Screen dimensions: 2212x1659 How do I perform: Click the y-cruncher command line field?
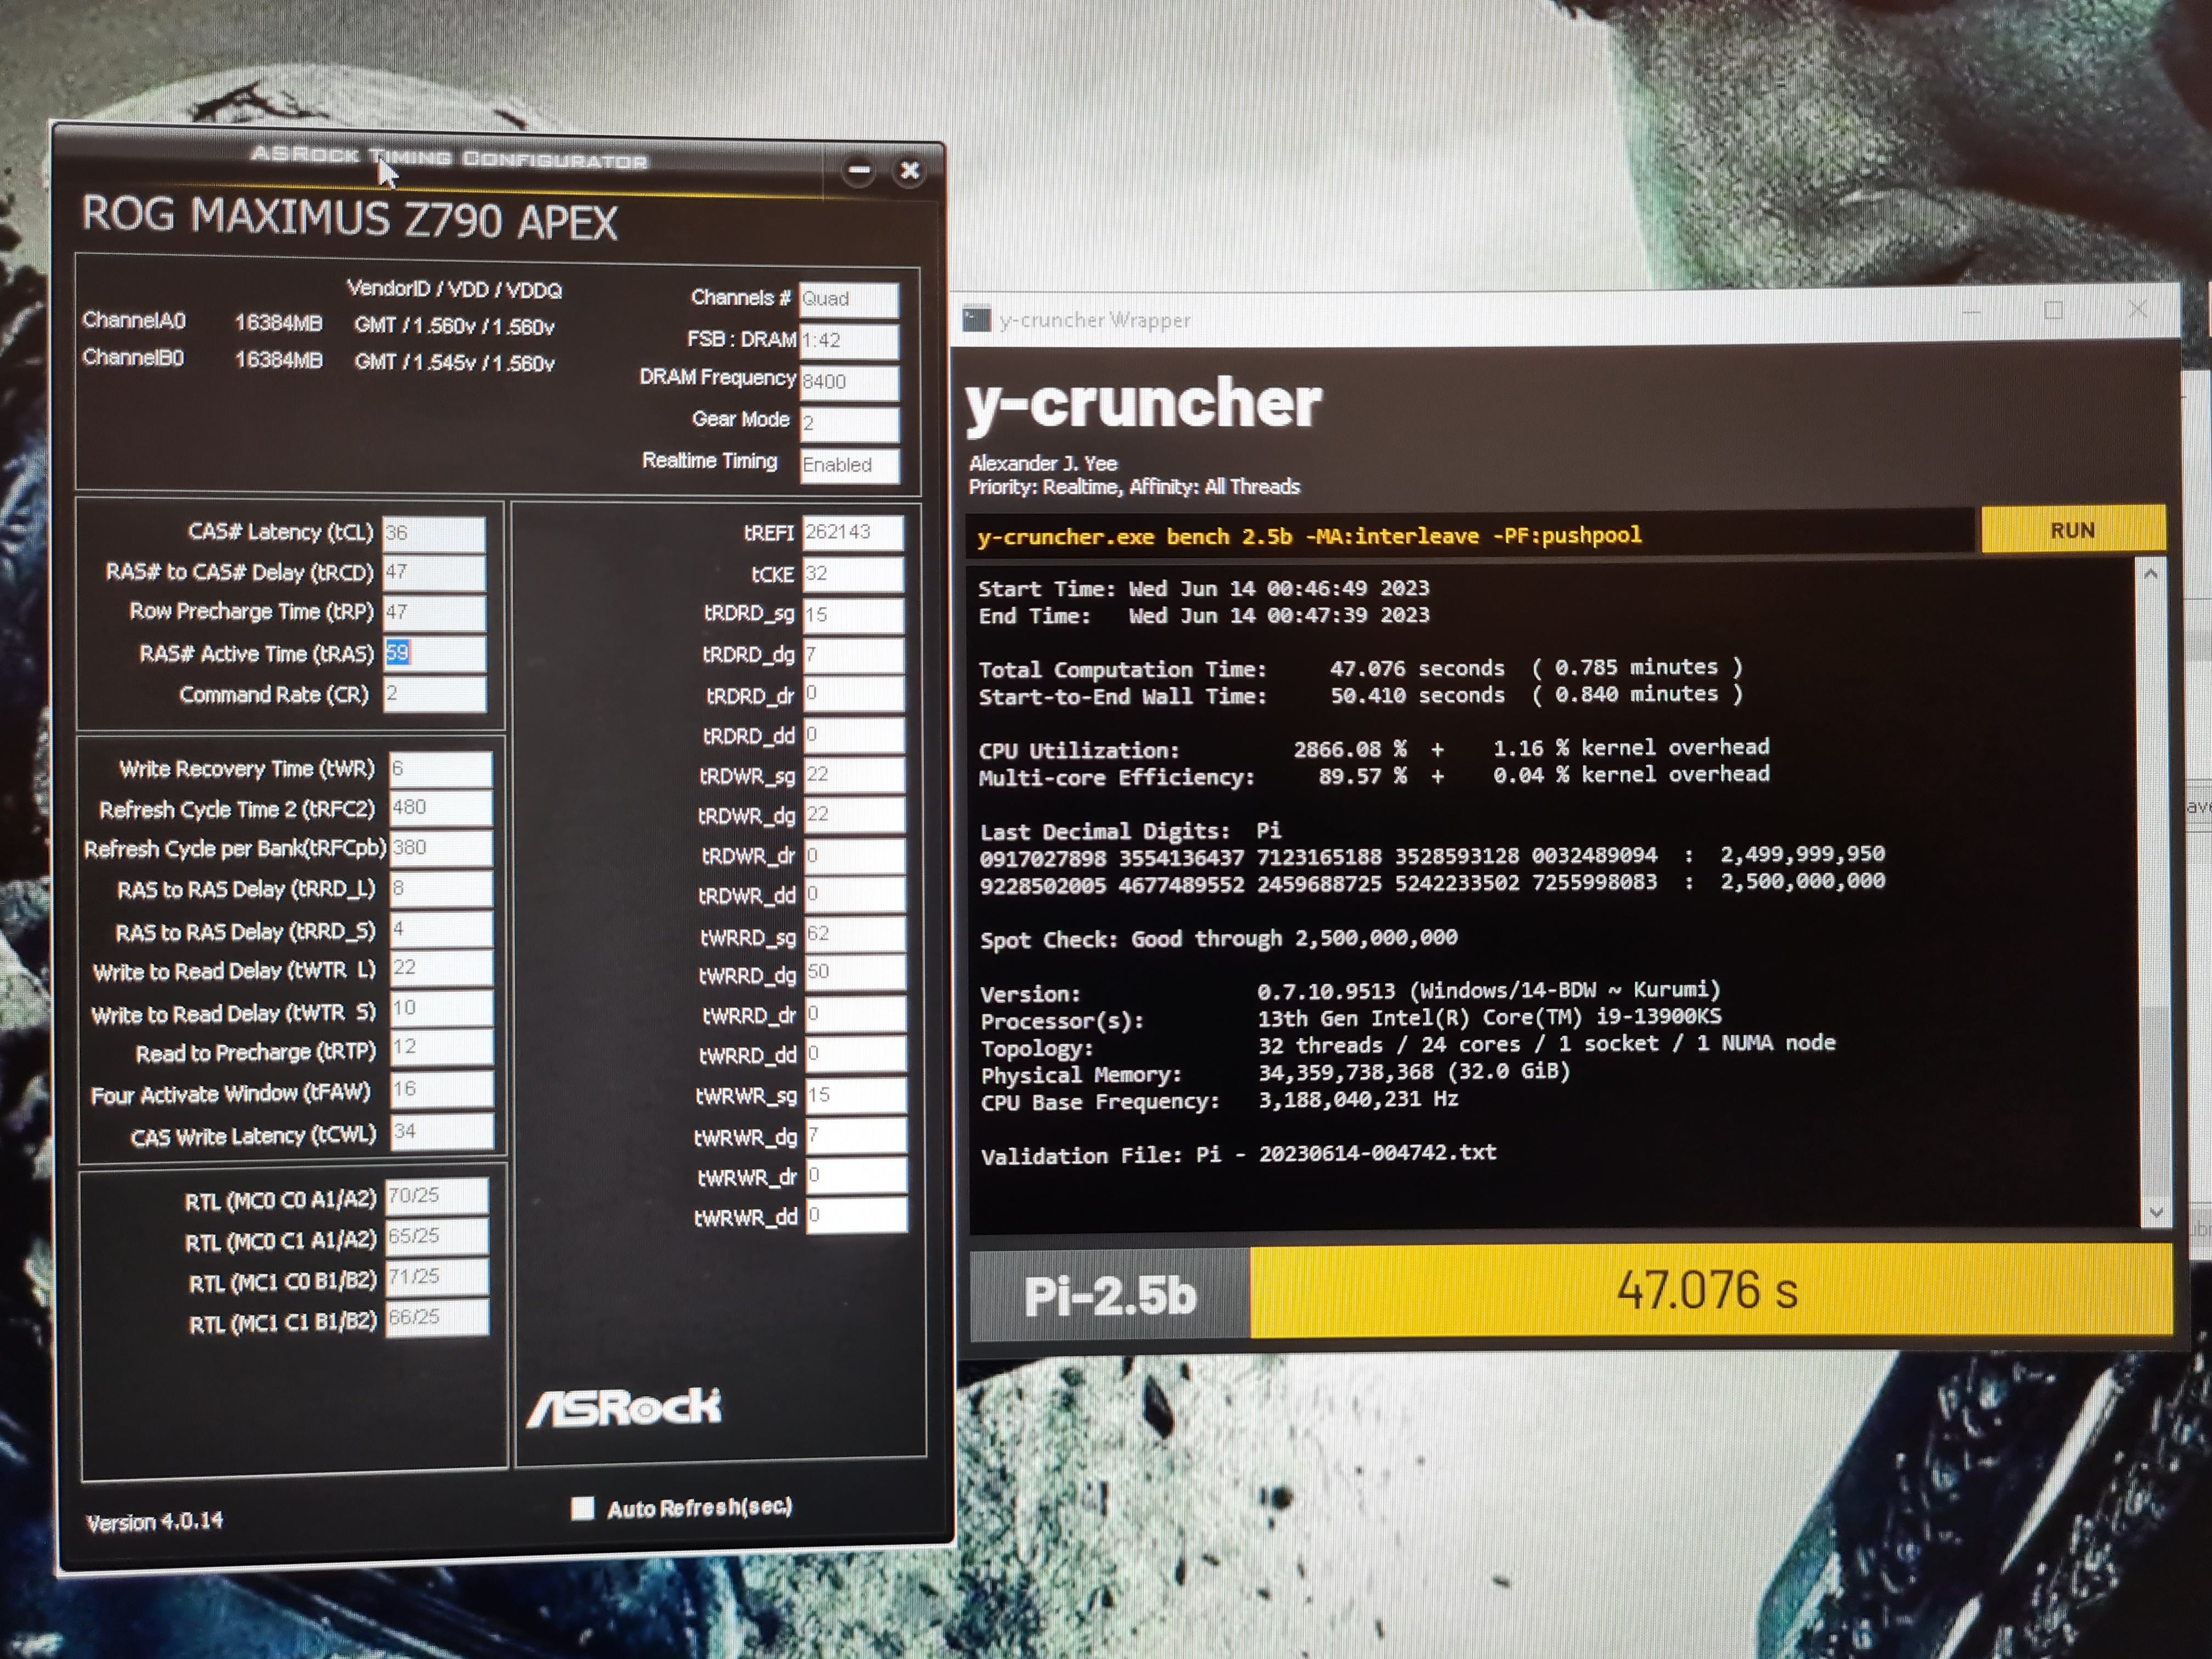point(1471,536)
